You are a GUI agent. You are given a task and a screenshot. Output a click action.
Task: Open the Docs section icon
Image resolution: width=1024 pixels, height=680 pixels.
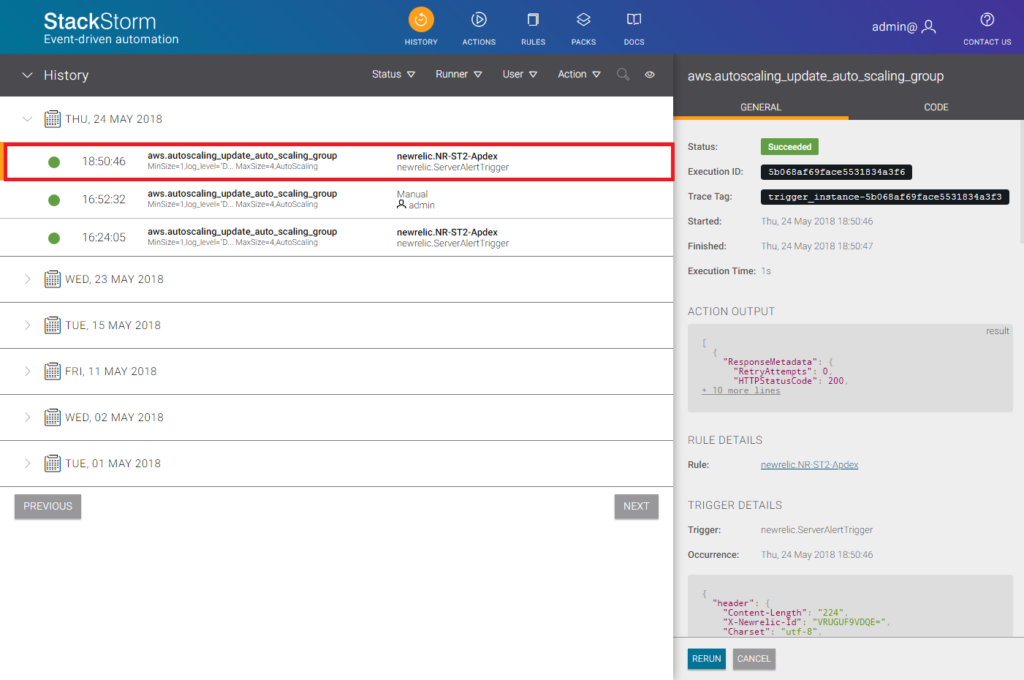pos(633,20)
